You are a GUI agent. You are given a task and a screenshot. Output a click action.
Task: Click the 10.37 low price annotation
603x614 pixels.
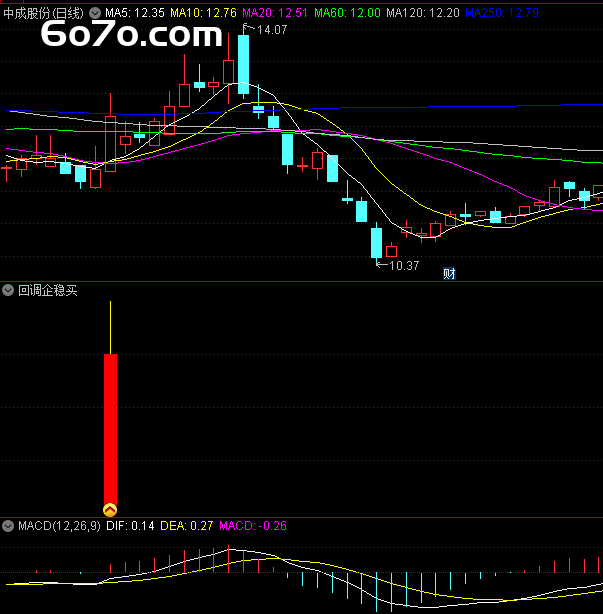coord(404,266)
